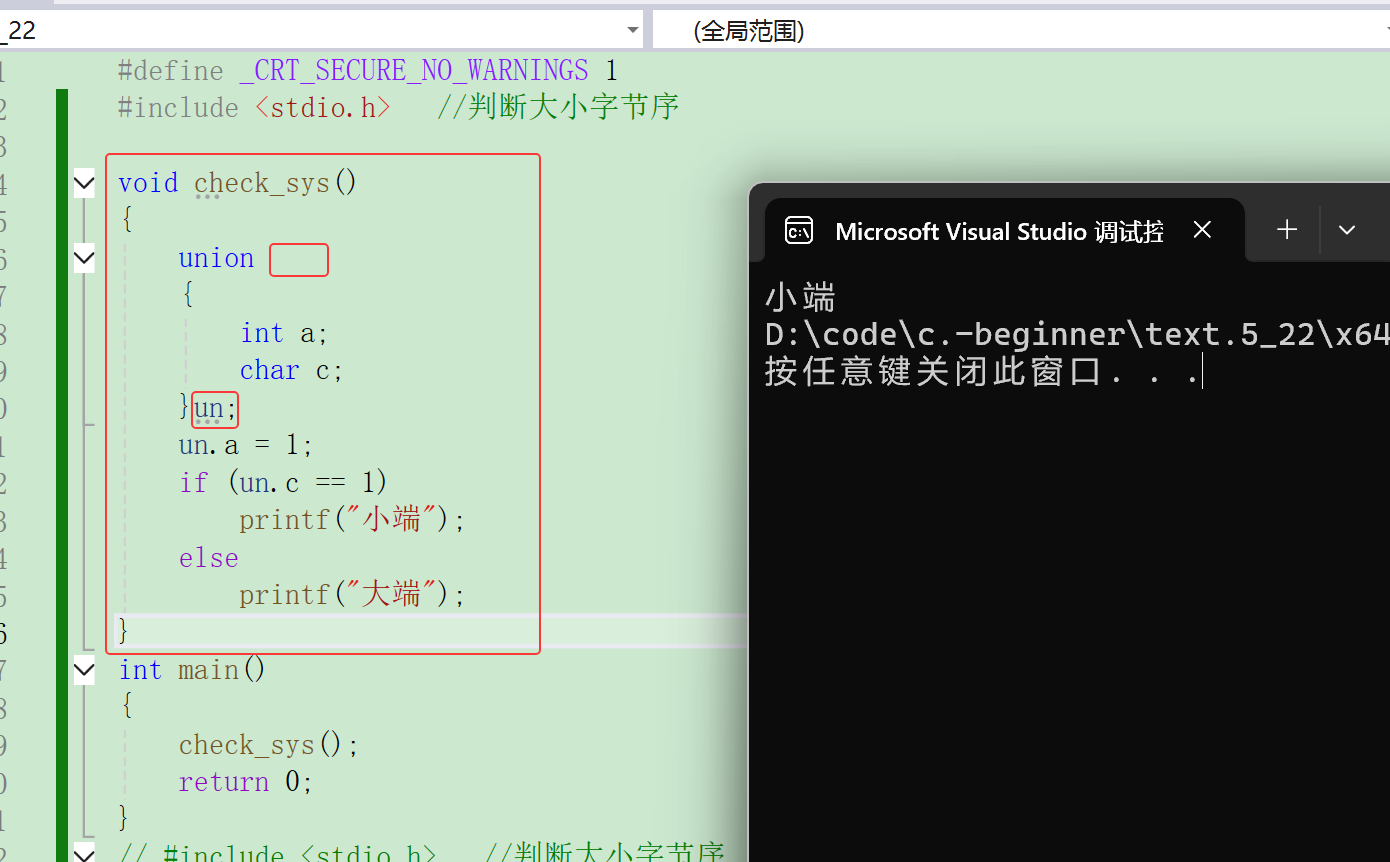1390x862 pixels.
Task: Close the Microsoft Visual Studio 调试控 tab
Action: (1203, 230)
